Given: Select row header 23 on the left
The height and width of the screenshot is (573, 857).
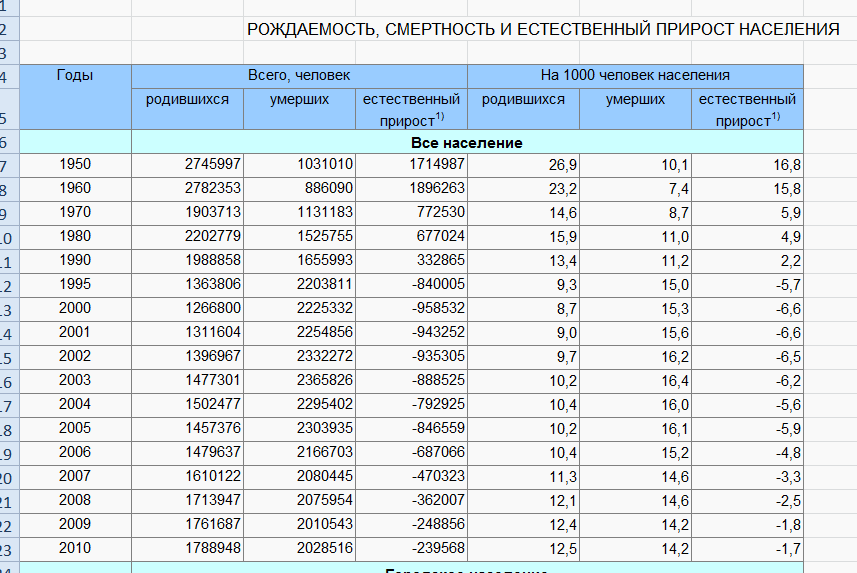Looking at the screenshot, I should click(x=5, y=548).
